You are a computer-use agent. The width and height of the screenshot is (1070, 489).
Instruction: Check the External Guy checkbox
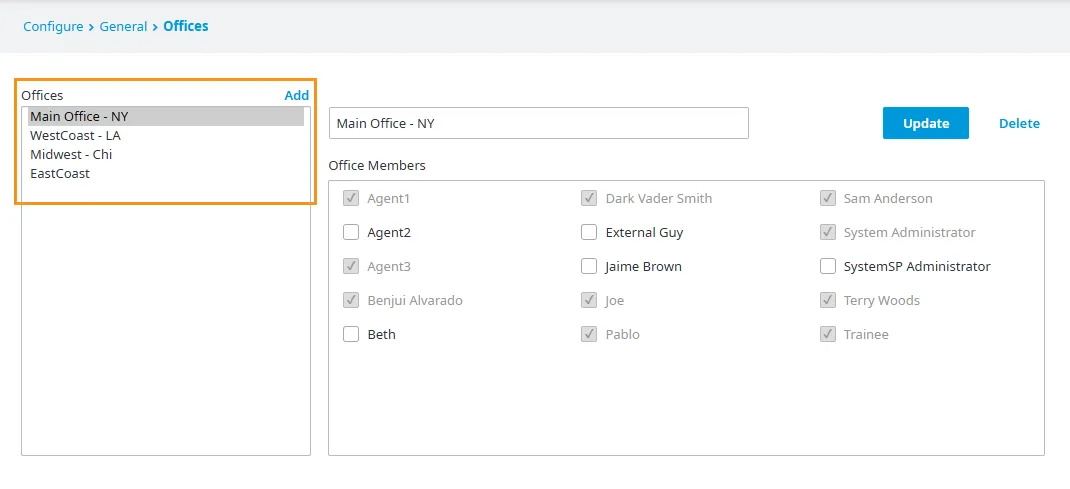coord(589,233)
